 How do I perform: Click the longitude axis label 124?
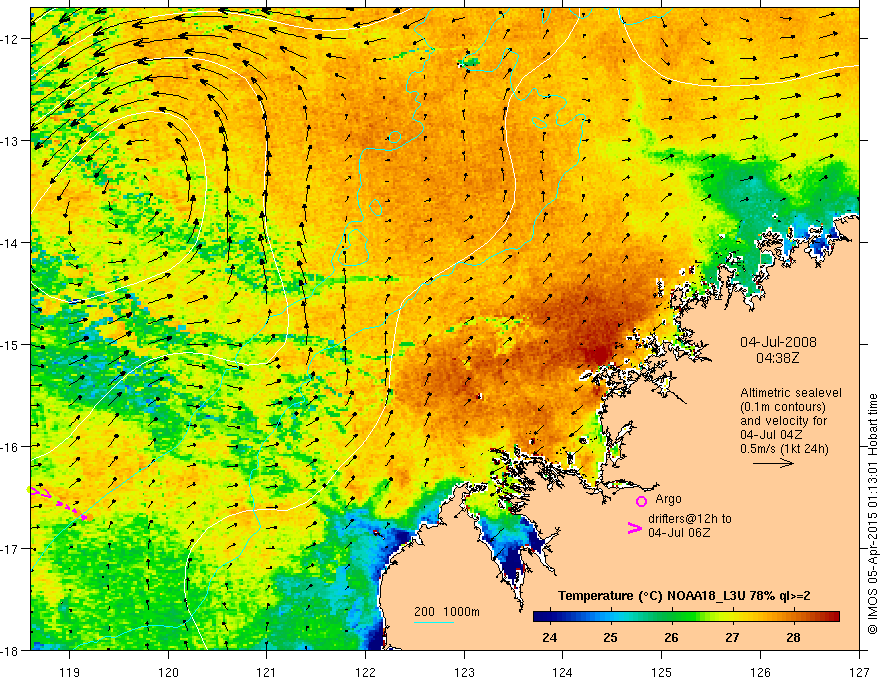point(563,672)
